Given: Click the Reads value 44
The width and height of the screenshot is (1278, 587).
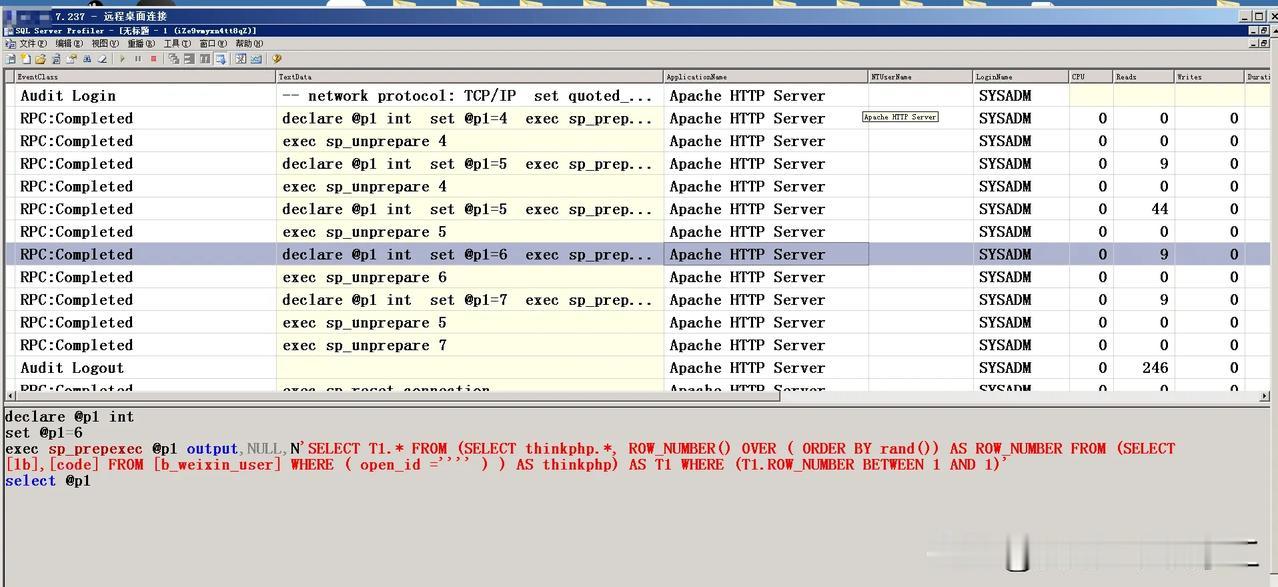Looking at the screenshot, I should (1160, 209).
